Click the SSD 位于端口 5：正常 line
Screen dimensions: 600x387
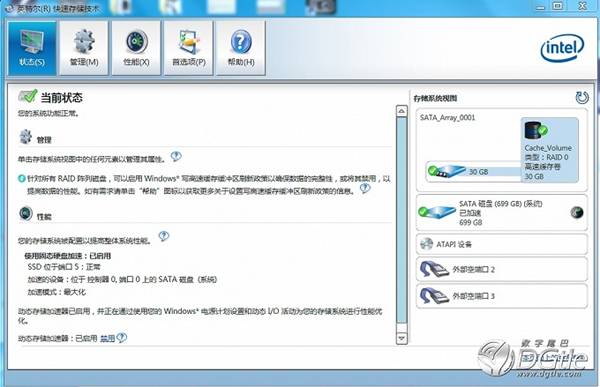coord(64,267)
